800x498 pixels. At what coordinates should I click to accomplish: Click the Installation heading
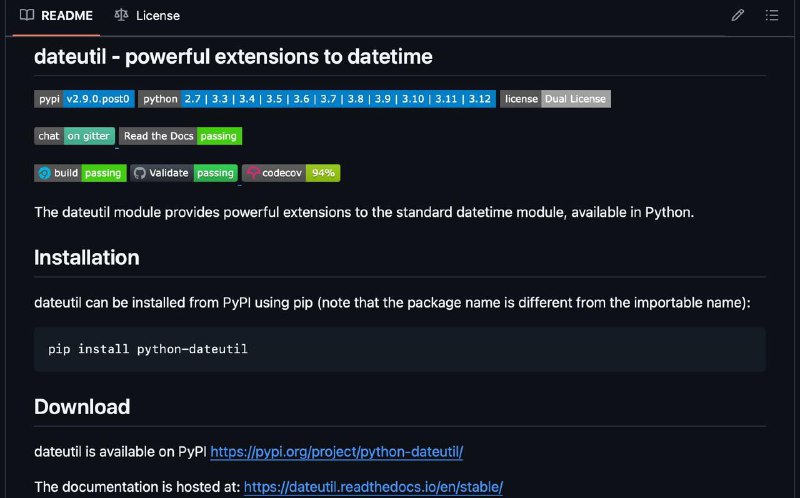pyautogui.click(x=87, y=258)
